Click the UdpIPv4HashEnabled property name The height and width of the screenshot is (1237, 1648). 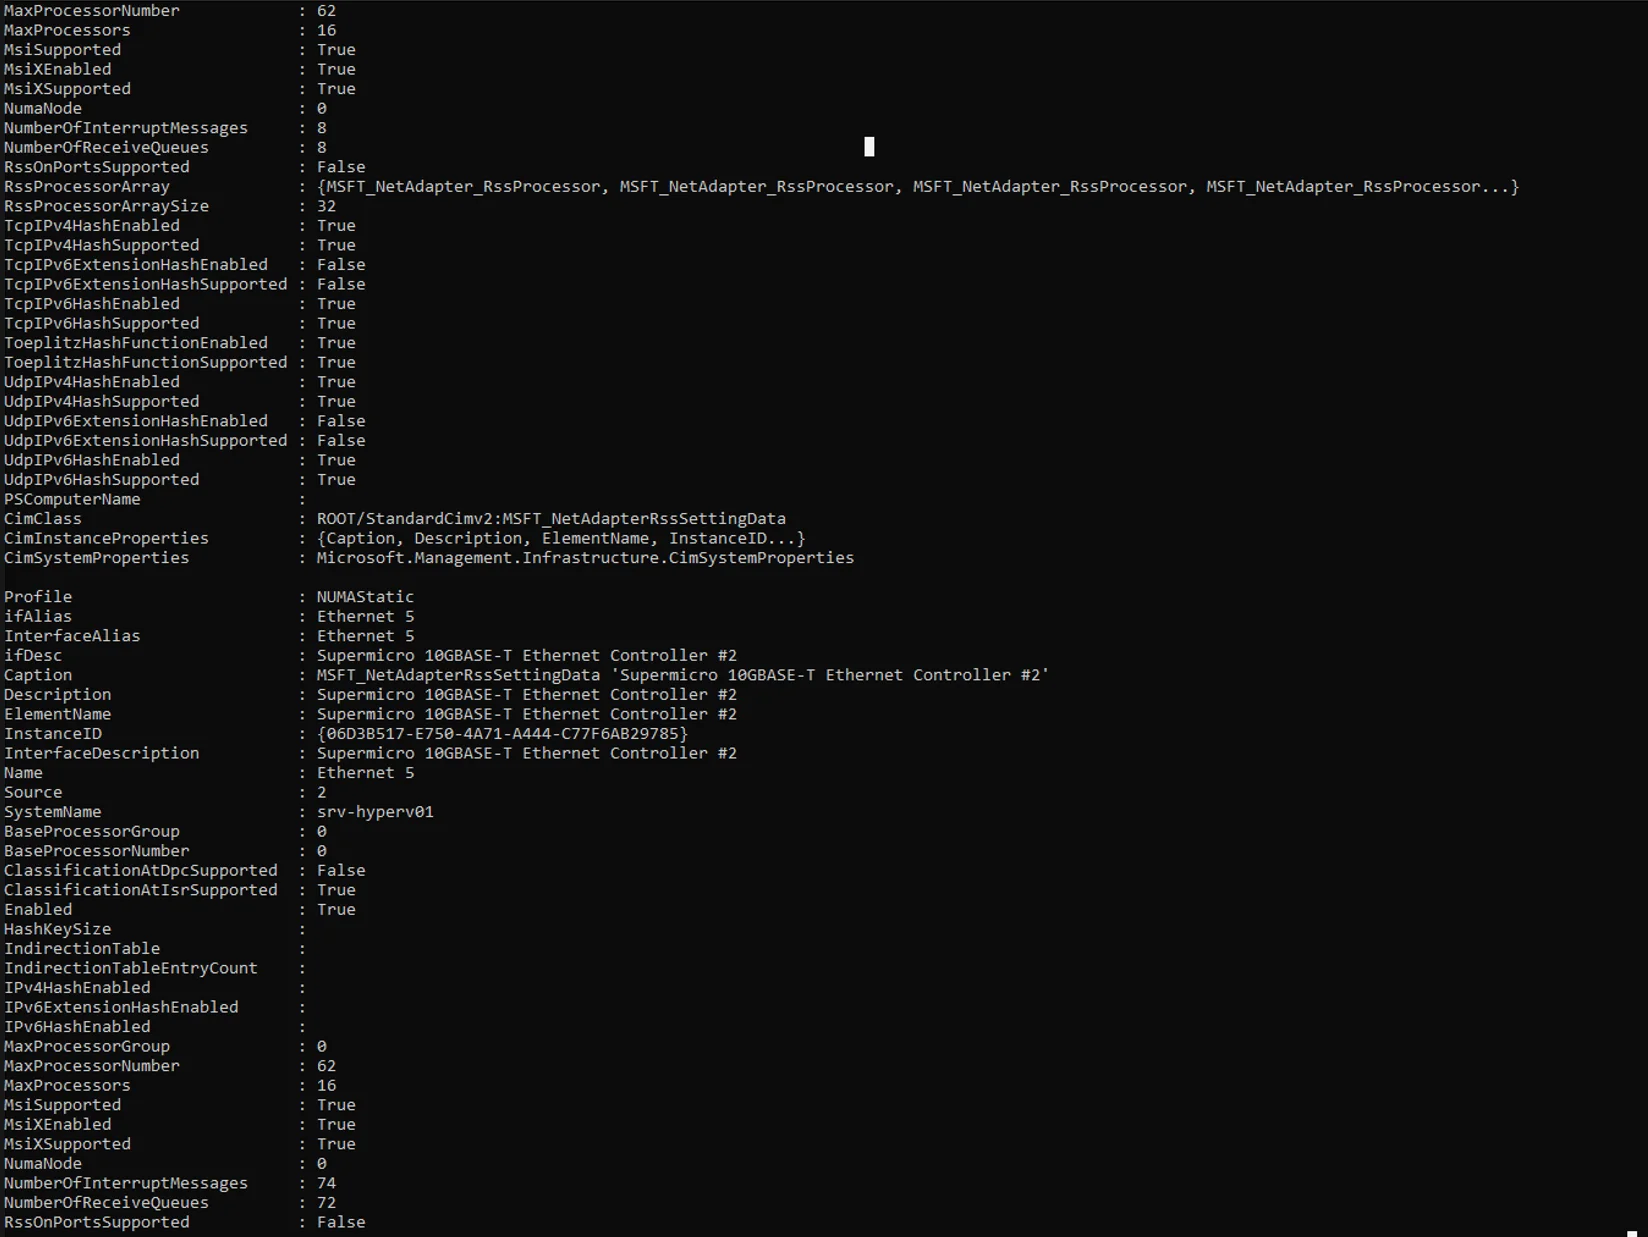pyautogui.click(x=92, y=381)
